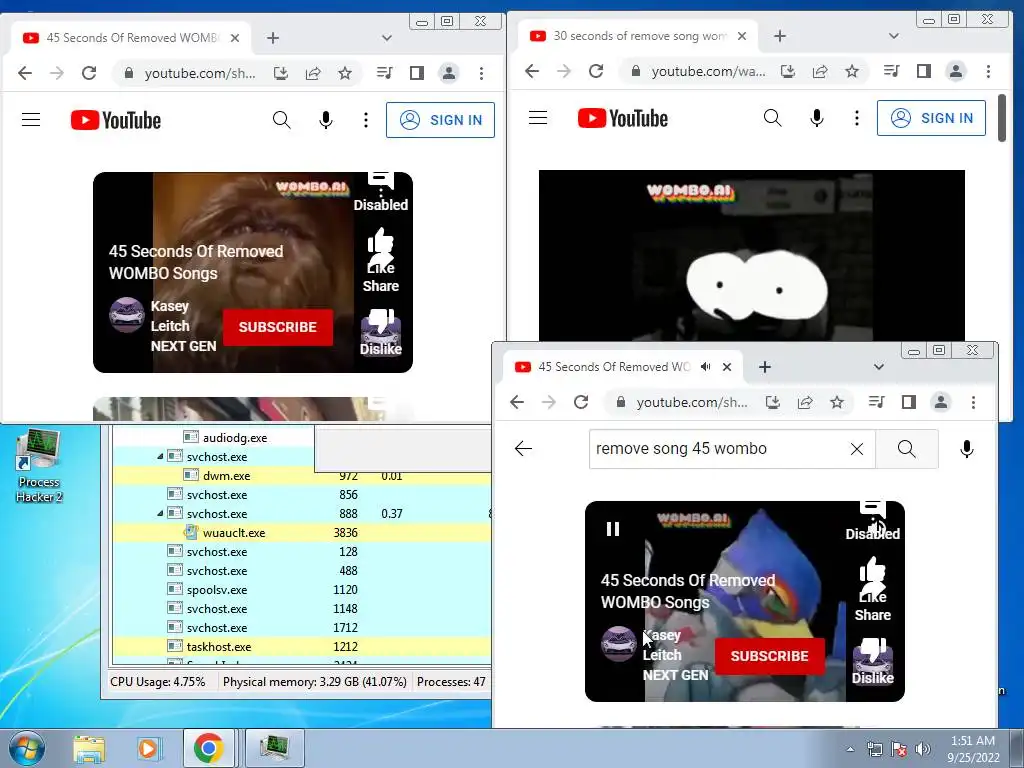Click SIGN IN in top-right YouTube window

click(x=931, y=118)
